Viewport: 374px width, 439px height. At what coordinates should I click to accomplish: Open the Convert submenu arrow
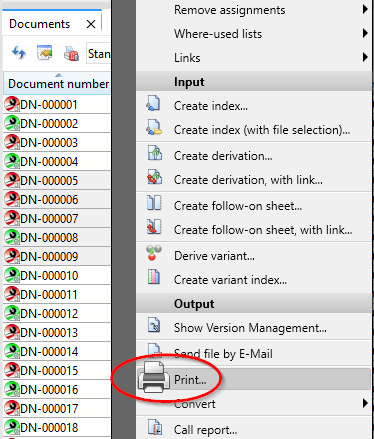[365, 403]
